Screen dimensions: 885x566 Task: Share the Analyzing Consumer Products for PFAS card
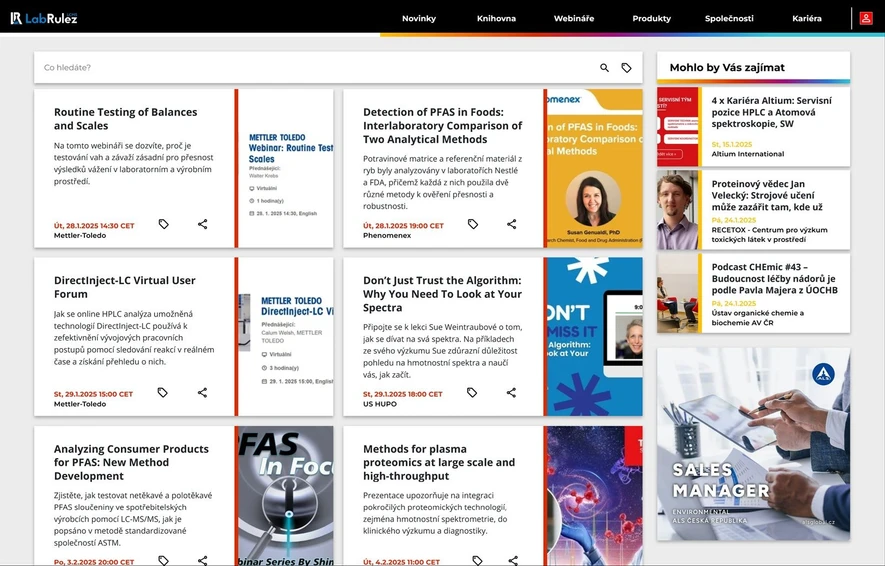tap(203, 560)
